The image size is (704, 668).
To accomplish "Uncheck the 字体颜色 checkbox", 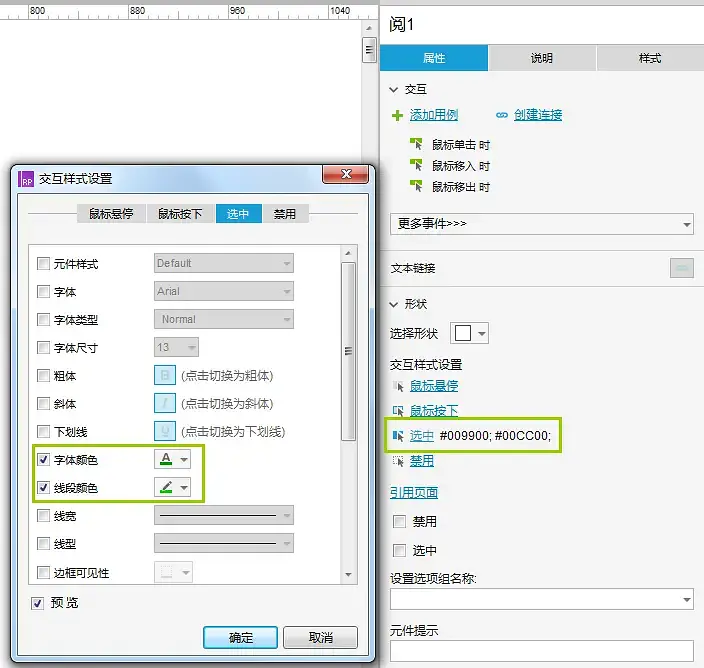I will tap(43, 460).
